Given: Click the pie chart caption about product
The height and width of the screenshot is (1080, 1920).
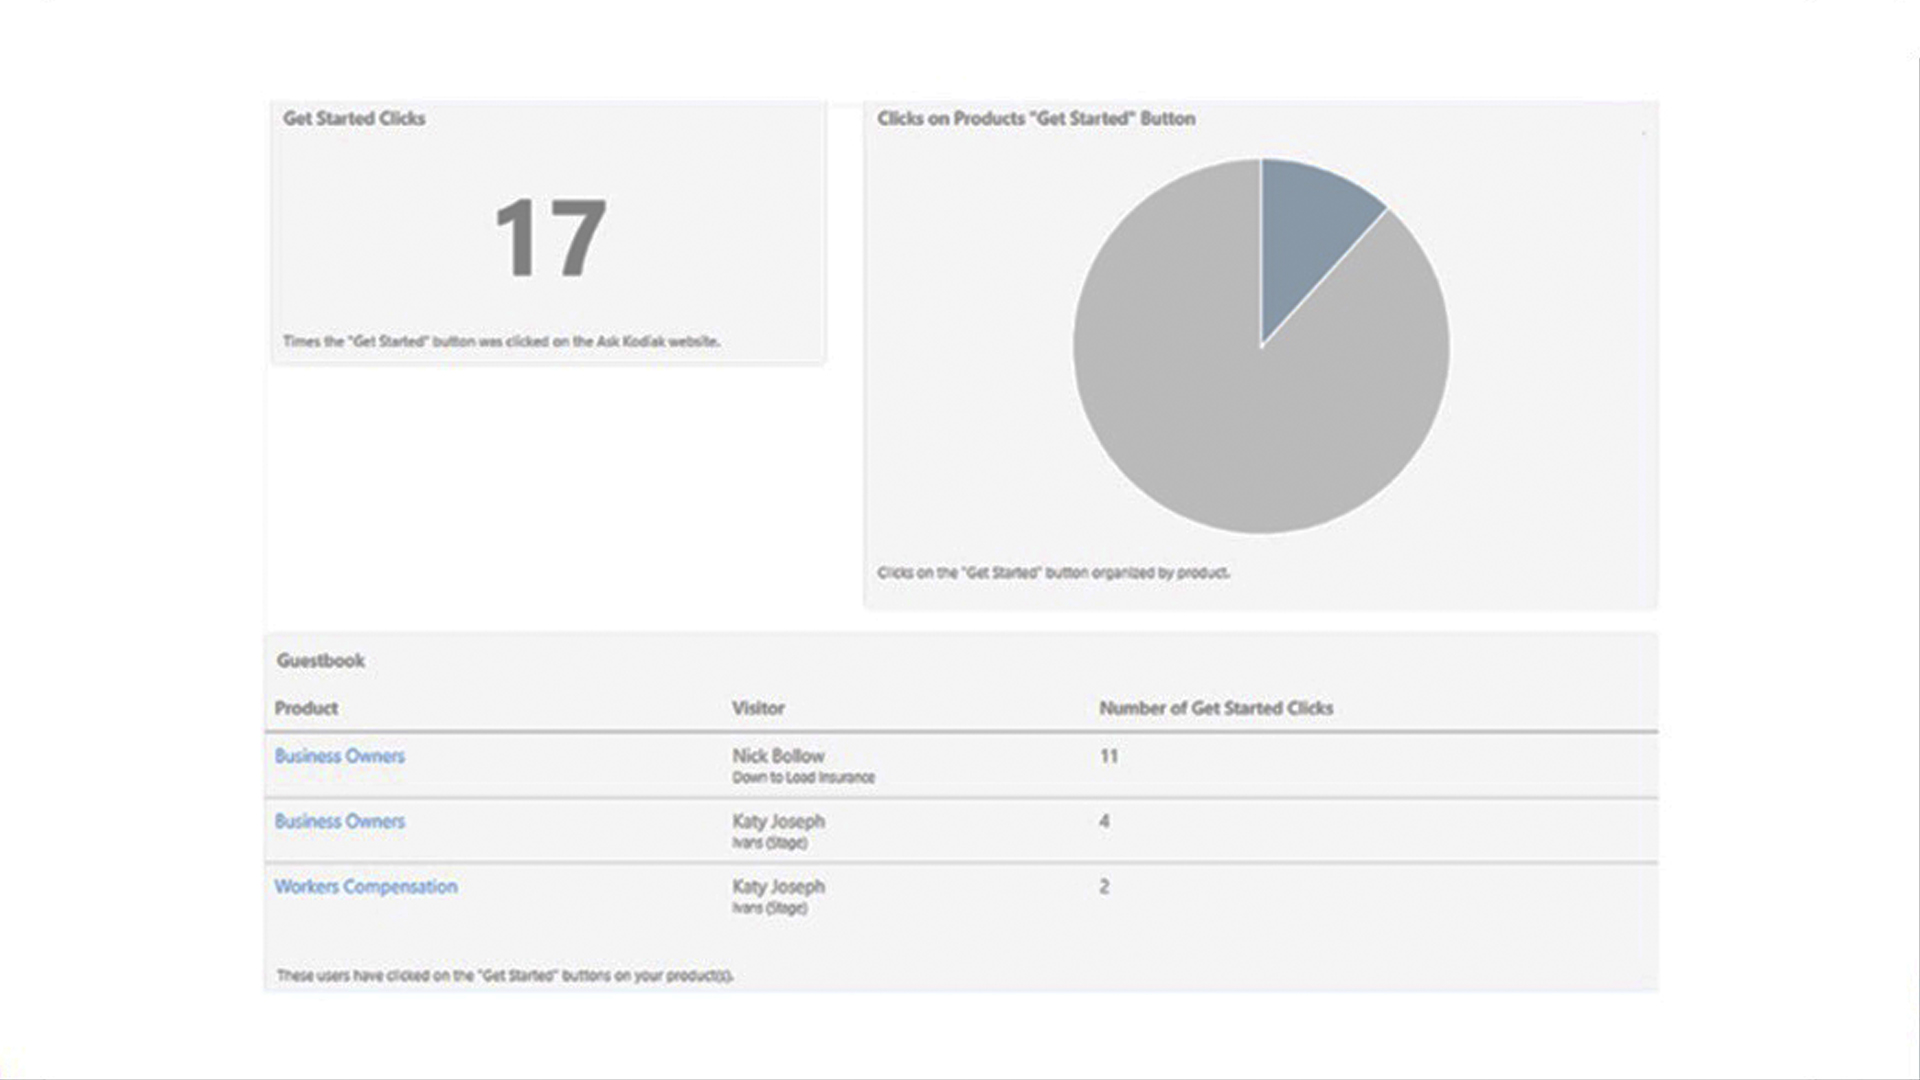Looking at the screenshot, I should [1053, 573].
